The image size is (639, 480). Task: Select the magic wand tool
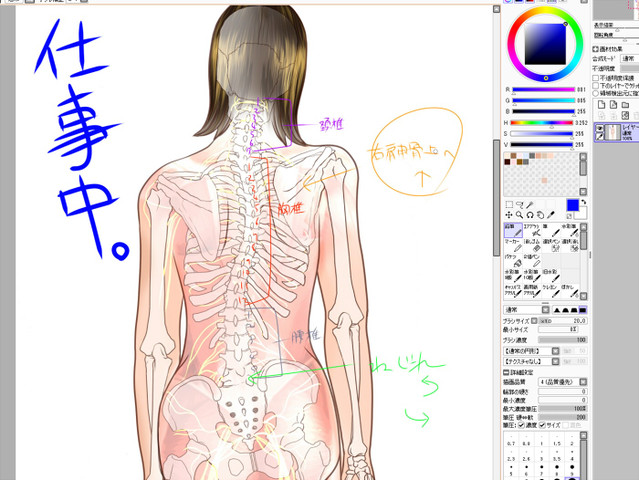point(530,205)
